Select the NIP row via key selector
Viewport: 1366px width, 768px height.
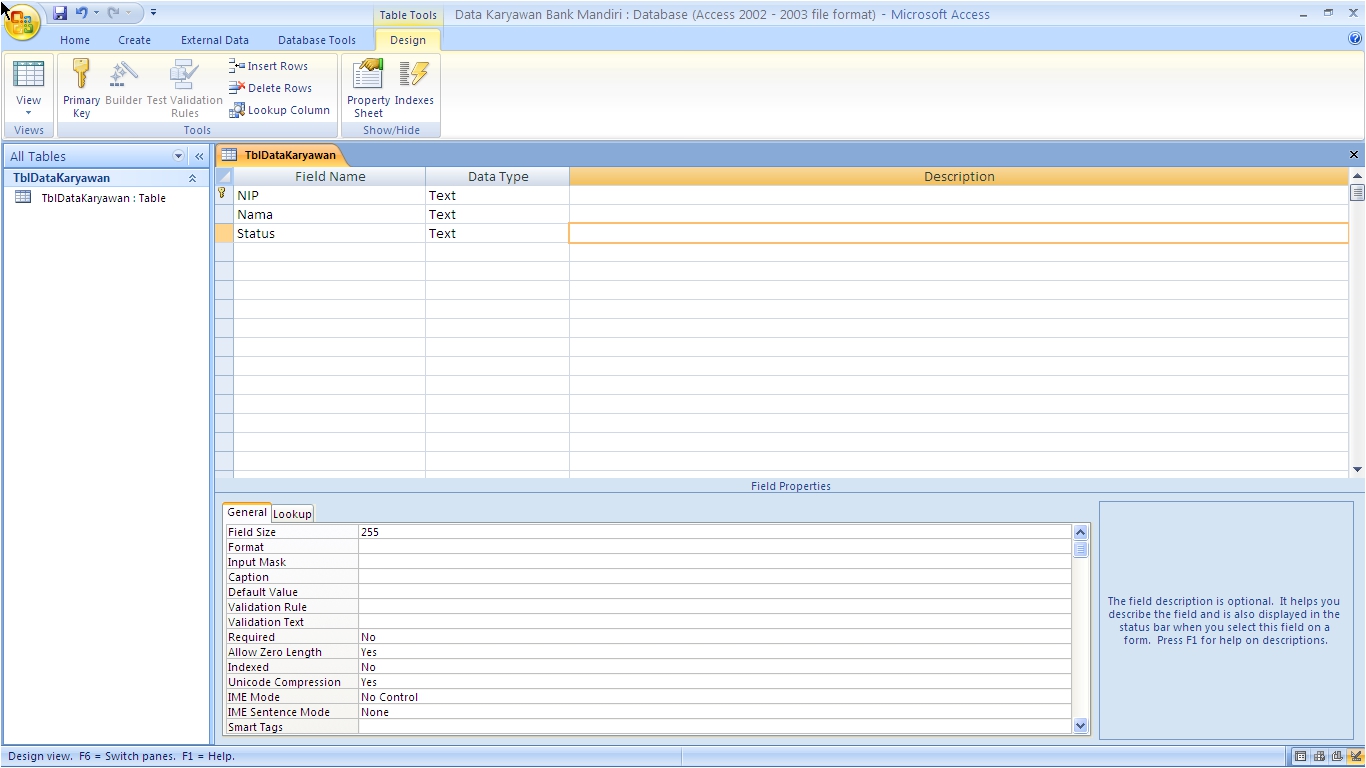tap(224, 195)
